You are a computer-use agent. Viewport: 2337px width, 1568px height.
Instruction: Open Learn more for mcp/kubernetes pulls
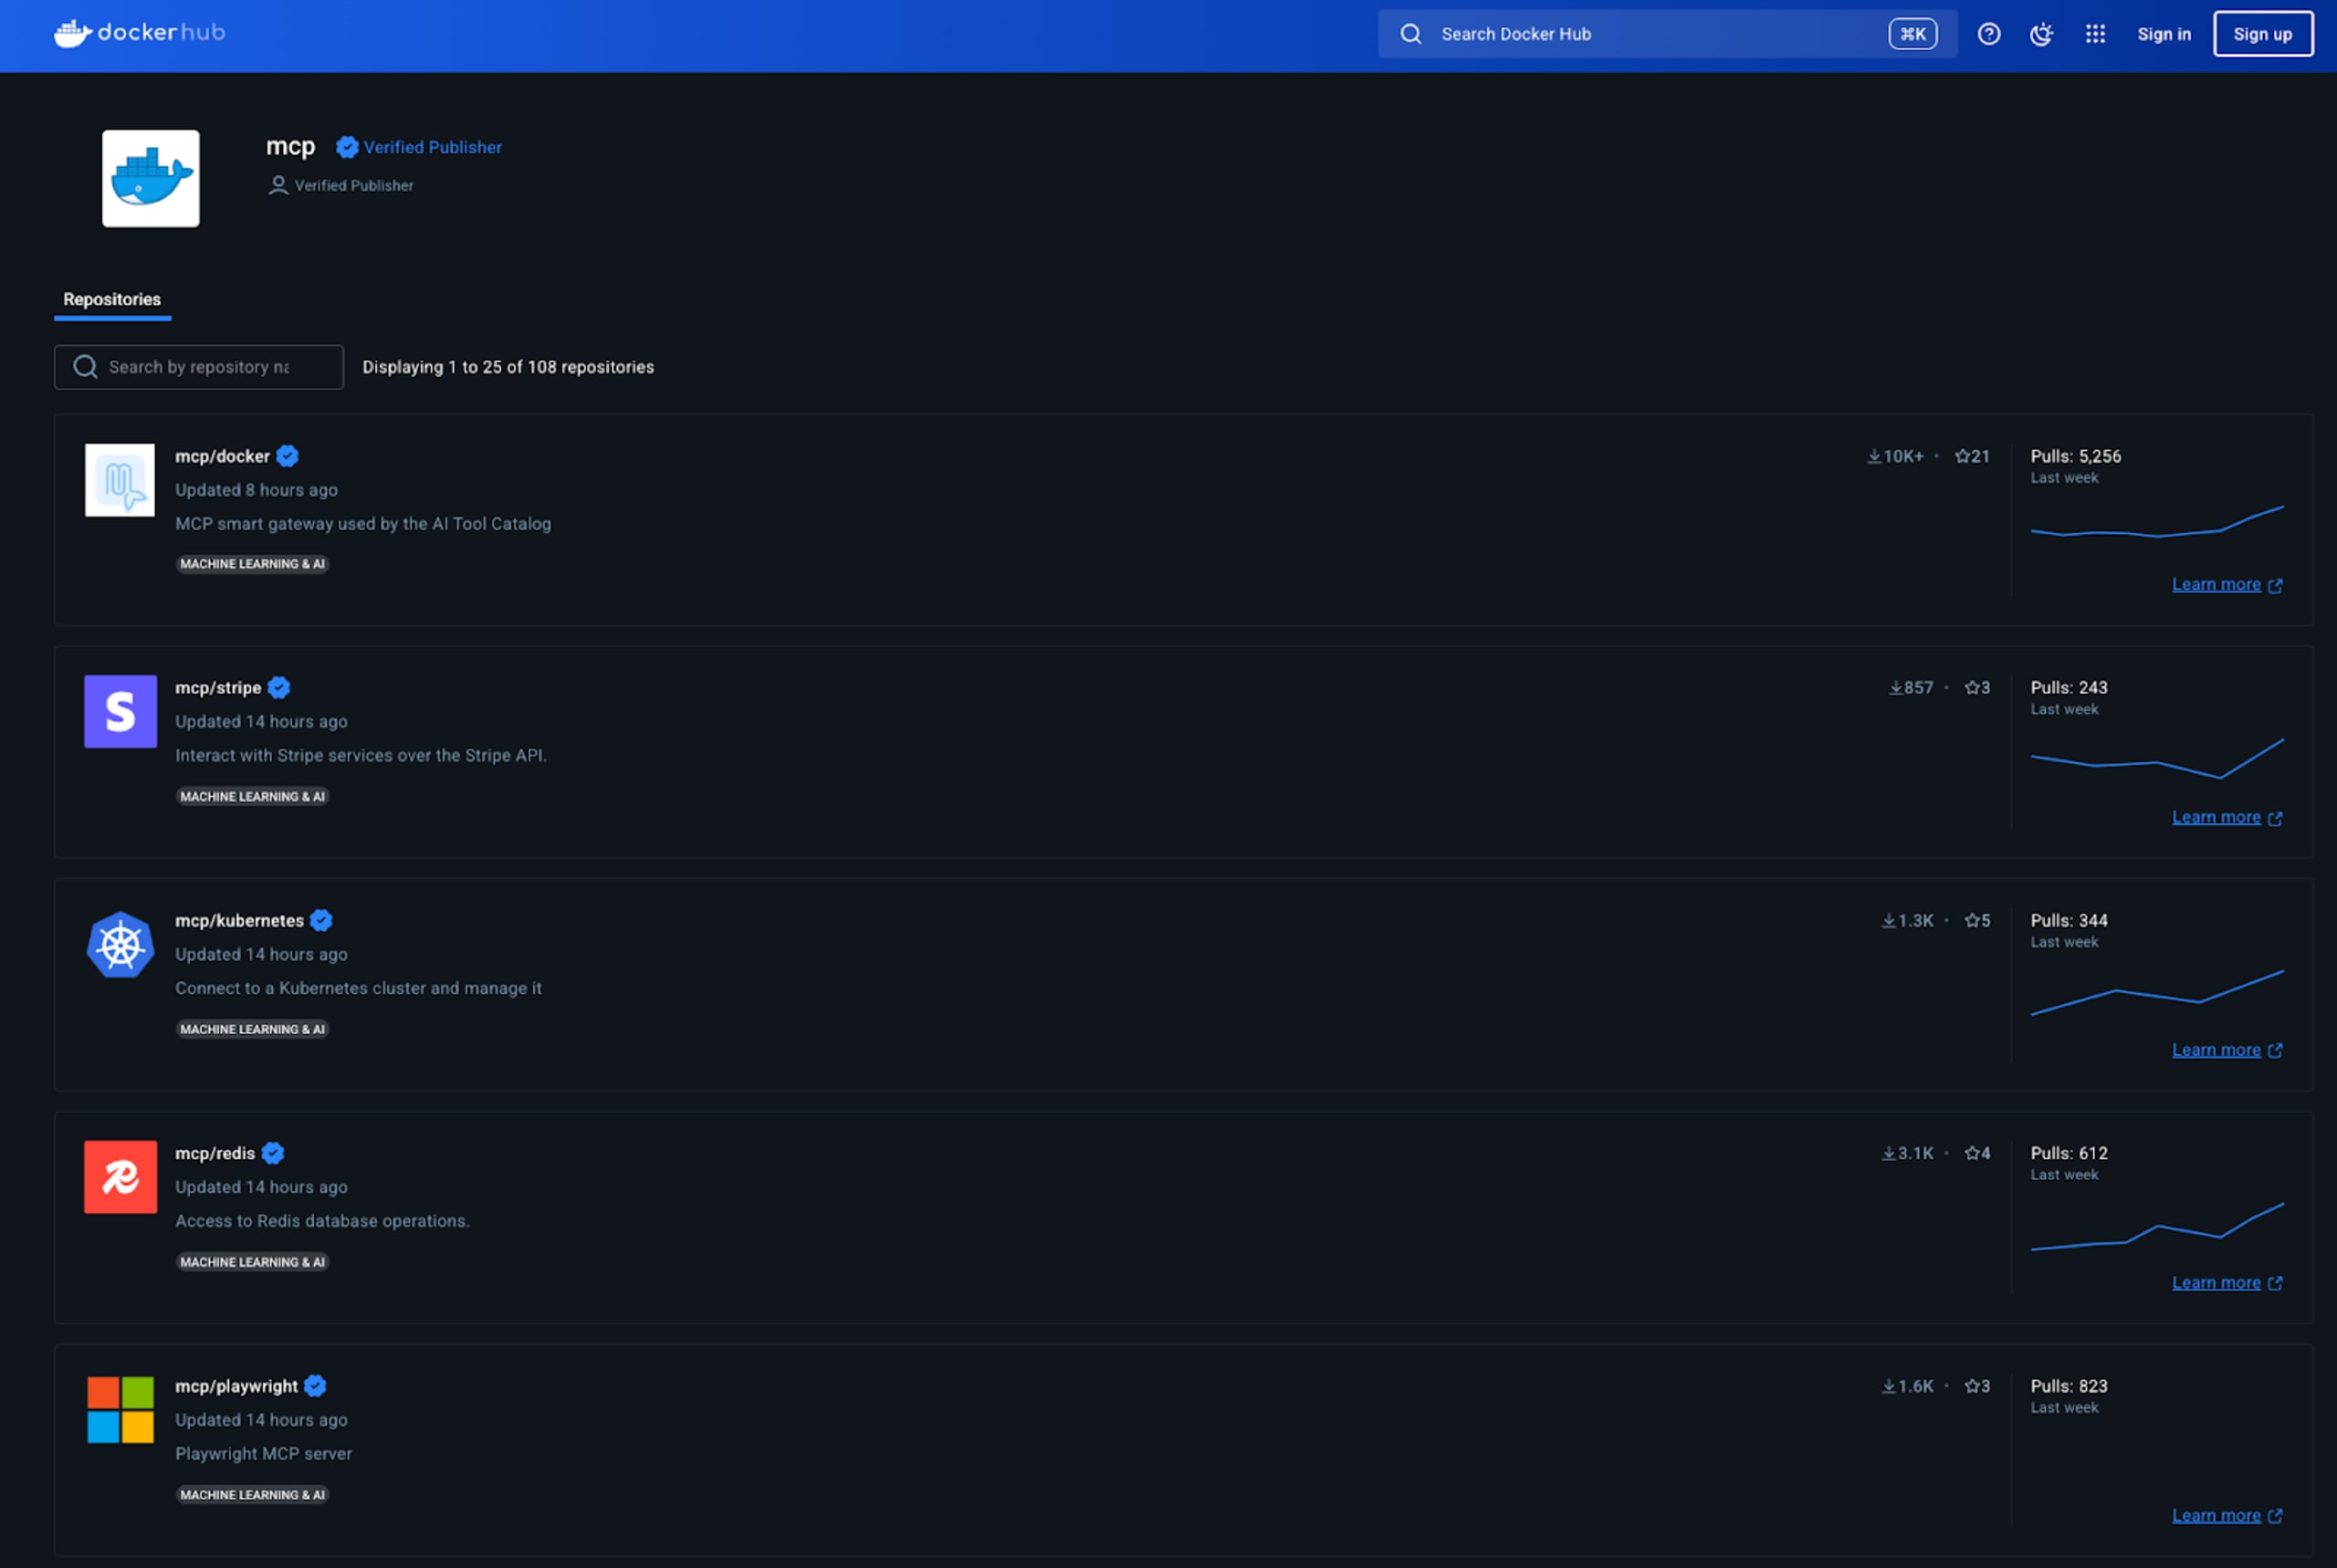coord(2227,1050)
